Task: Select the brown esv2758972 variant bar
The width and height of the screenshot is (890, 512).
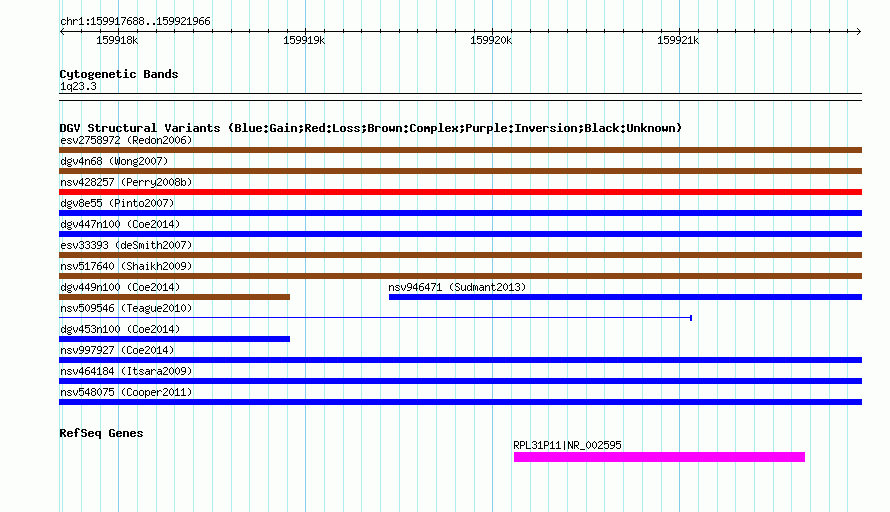Action: point(460,150)
